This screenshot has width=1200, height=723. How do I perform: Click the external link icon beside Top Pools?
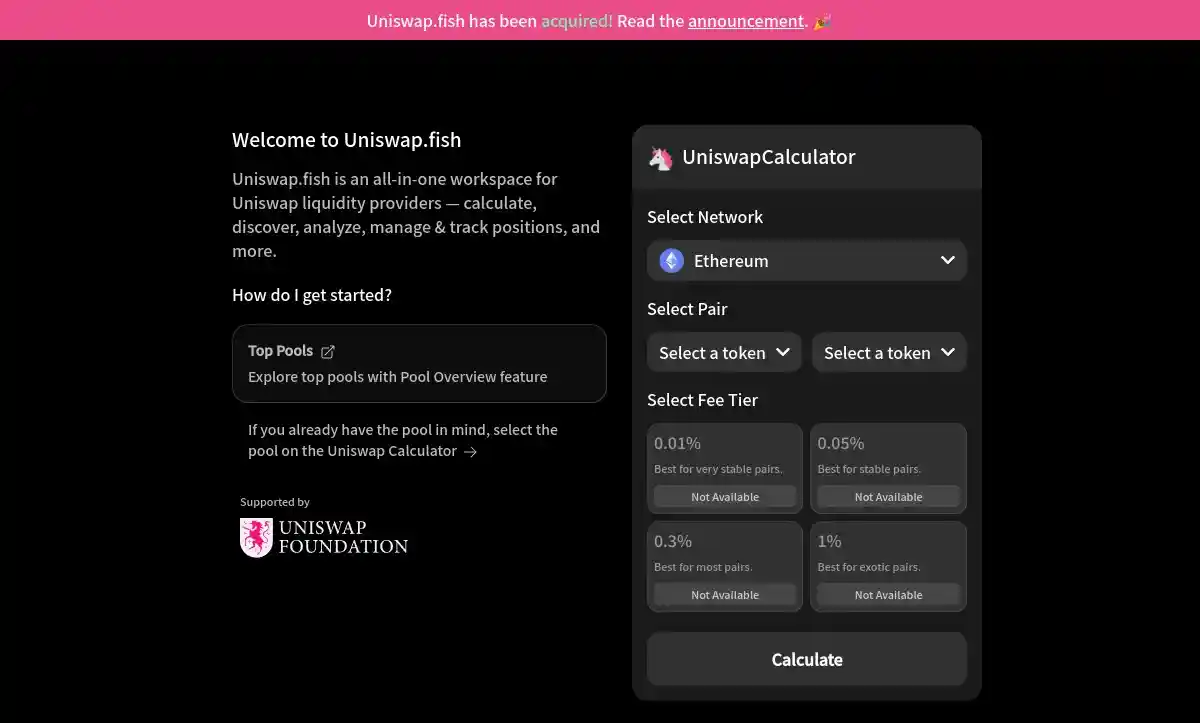pos(329,351)
